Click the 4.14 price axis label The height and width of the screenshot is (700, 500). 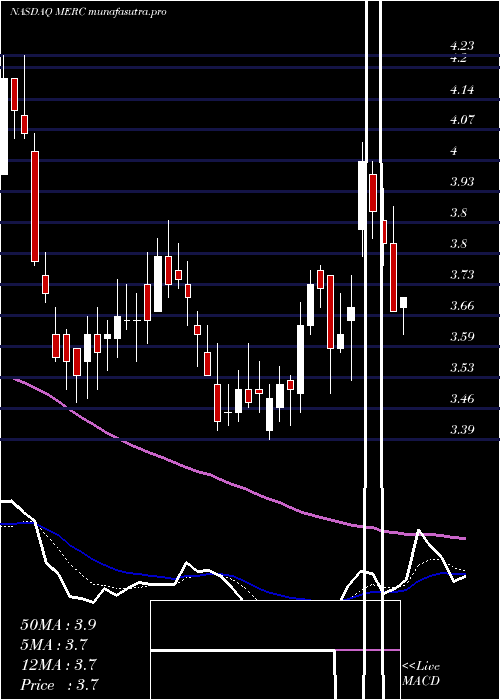point(462,90)
